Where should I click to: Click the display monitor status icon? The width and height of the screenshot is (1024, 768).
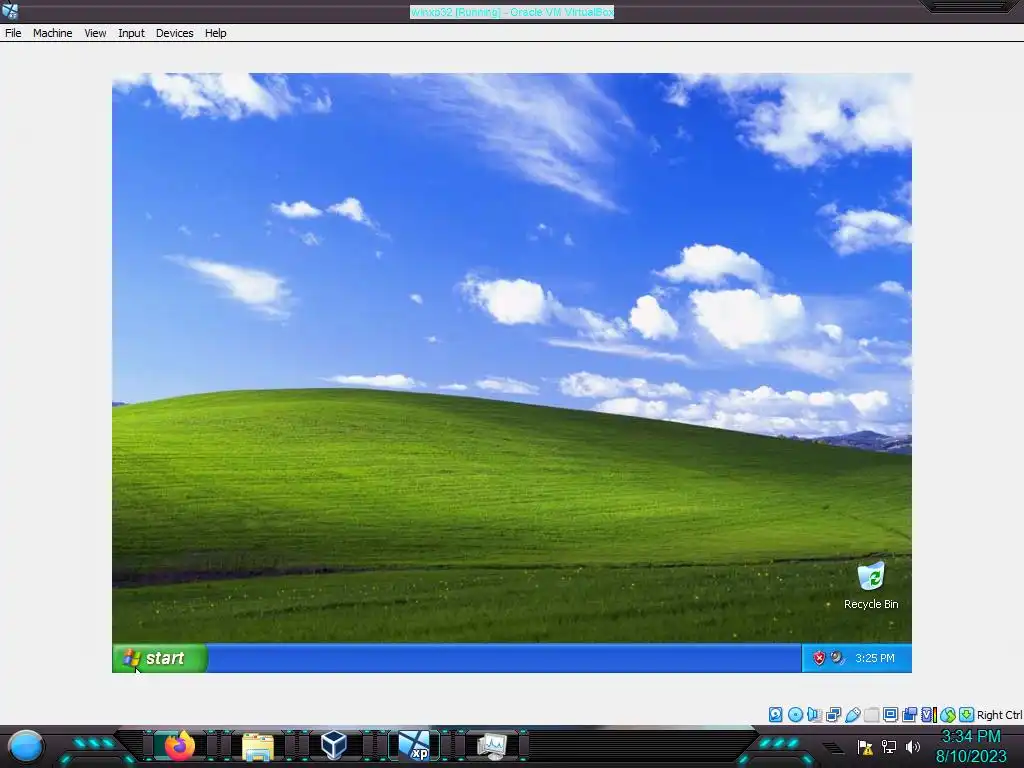(890, 714)
